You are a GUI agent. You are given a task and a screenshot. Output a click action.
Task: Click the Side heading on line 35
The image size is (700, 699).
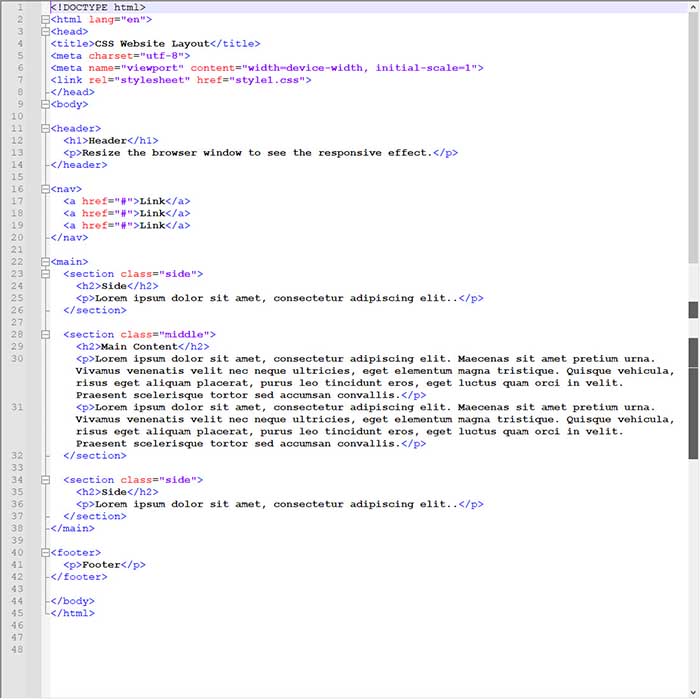click(114, 492)
